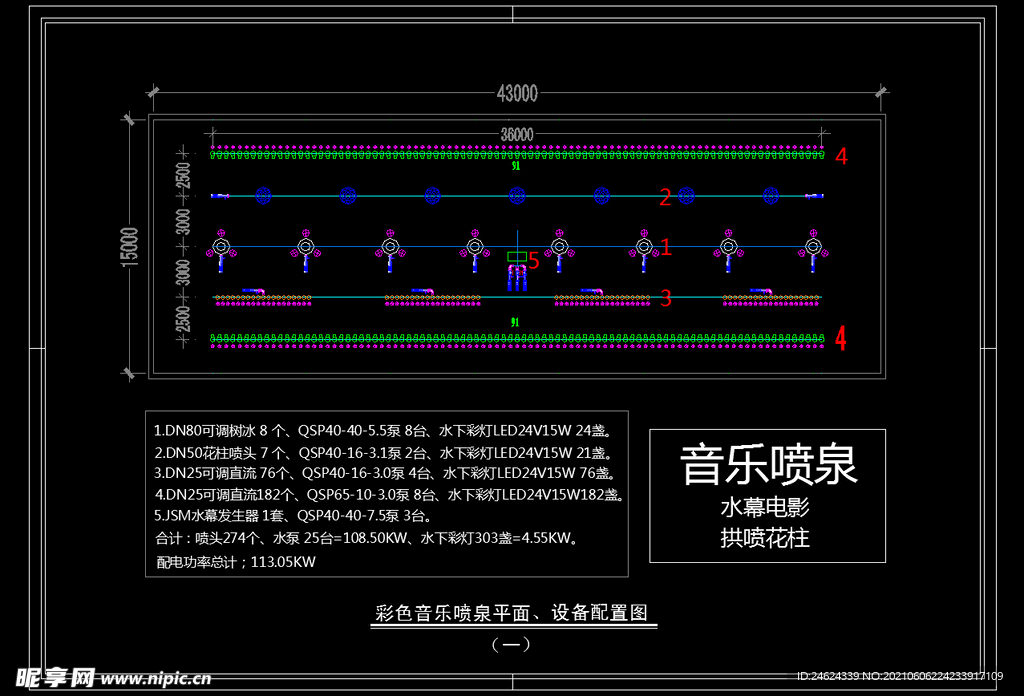Click the 43000 dimension label at the top
This screenshot has width=1024, height=696.
(x=520, y=93)
